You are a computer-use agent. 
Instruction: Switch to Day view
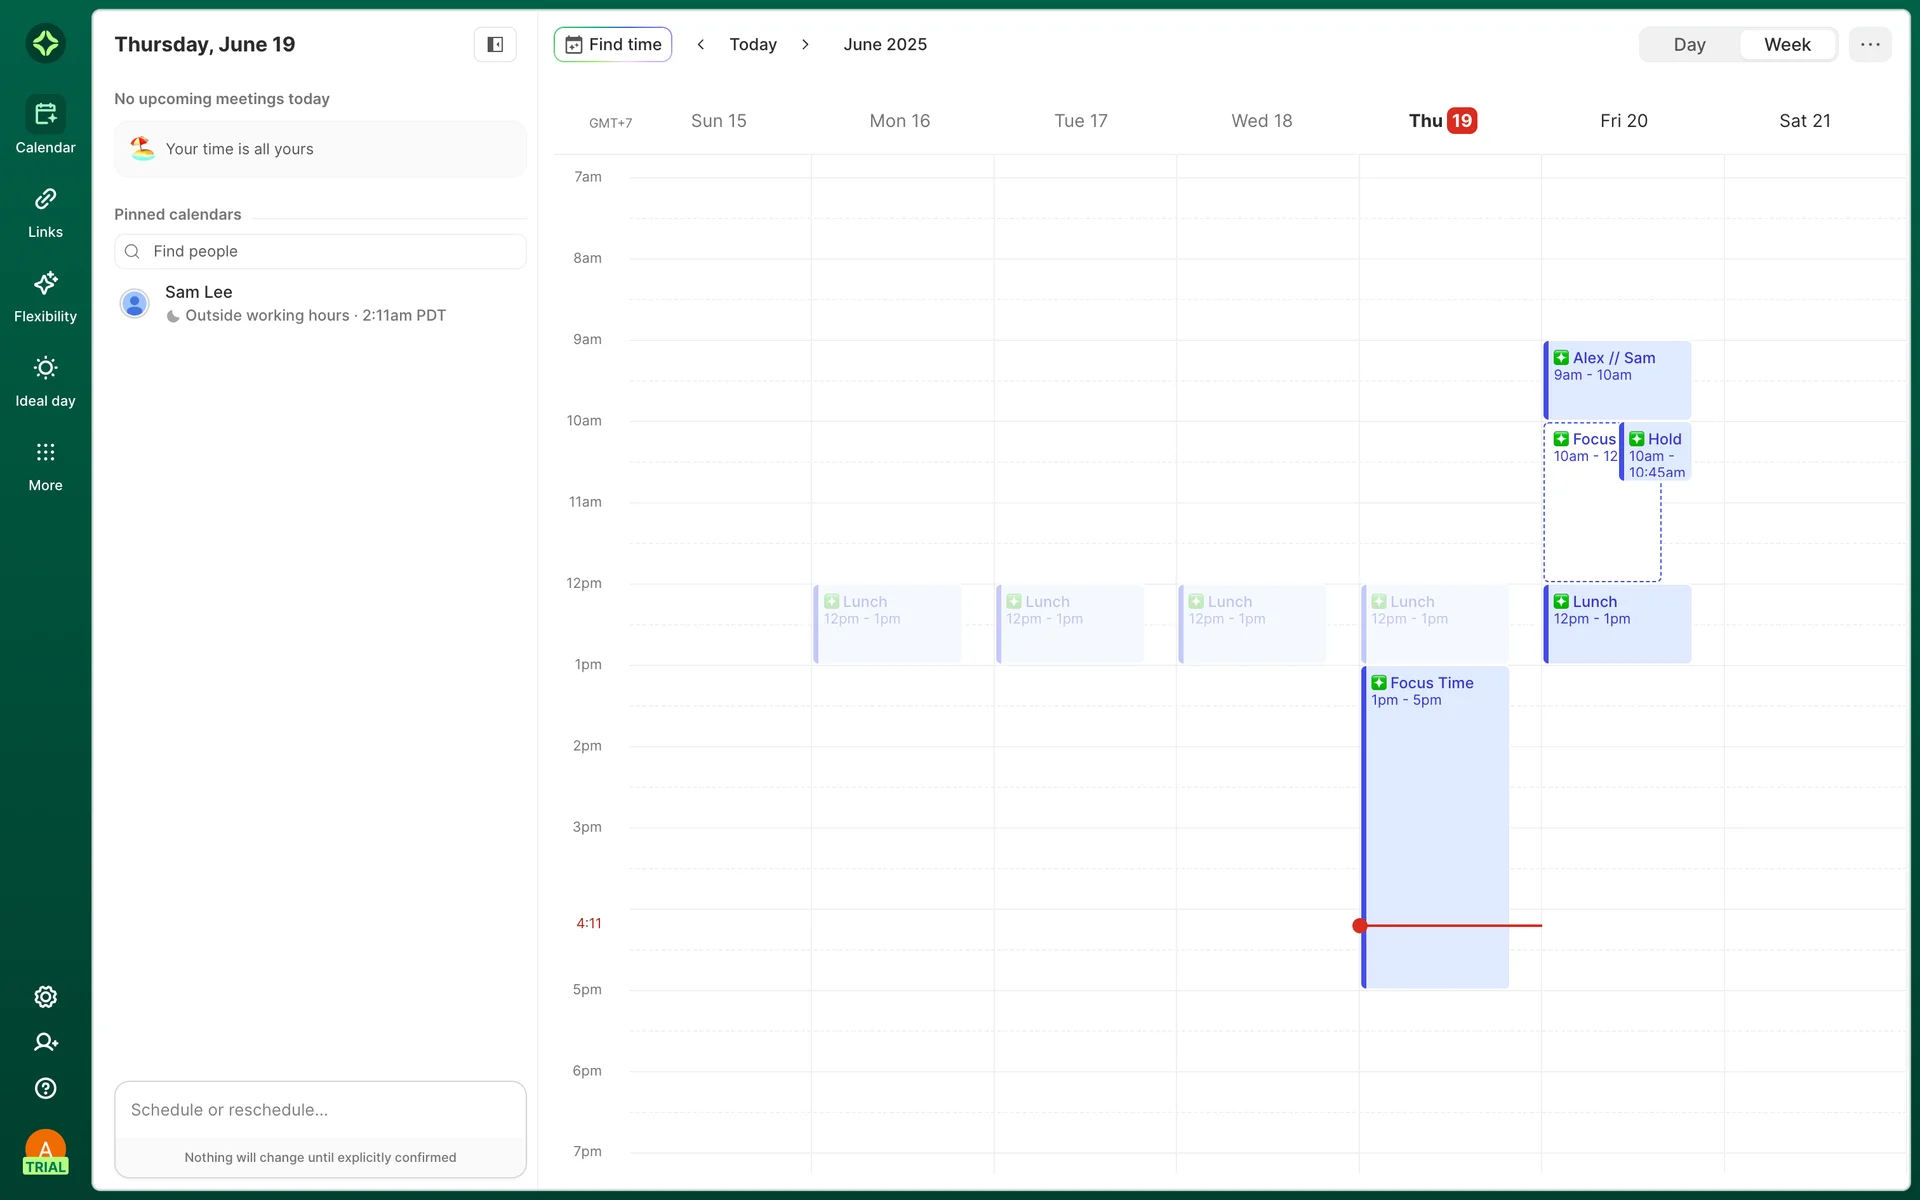coord(1689,44)
